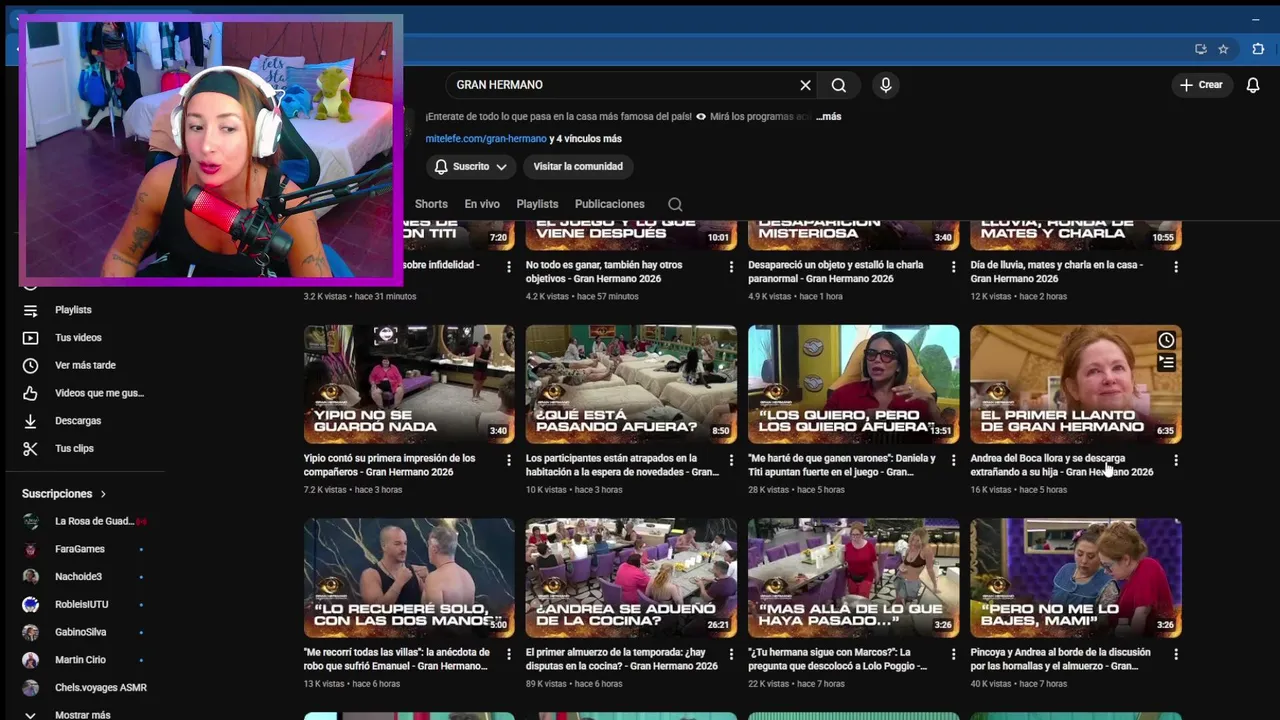
Task: Switch to the Shorts tab
Action: click(431, 204)
